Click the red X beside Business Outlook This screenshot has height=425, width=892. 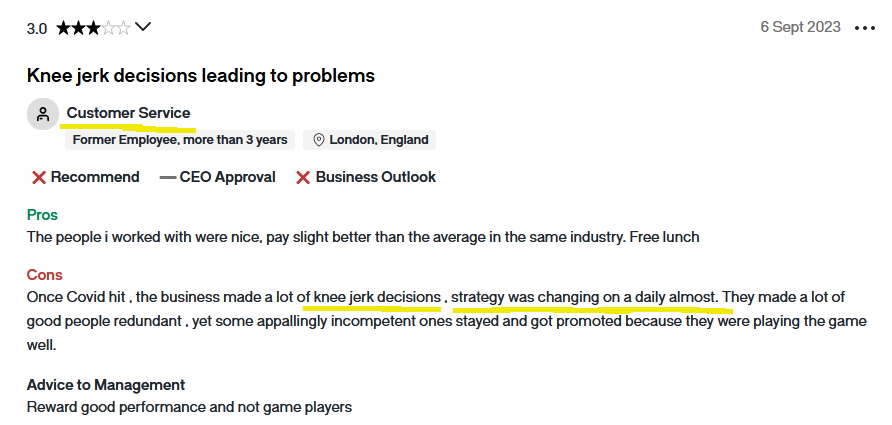click(303, 177)
